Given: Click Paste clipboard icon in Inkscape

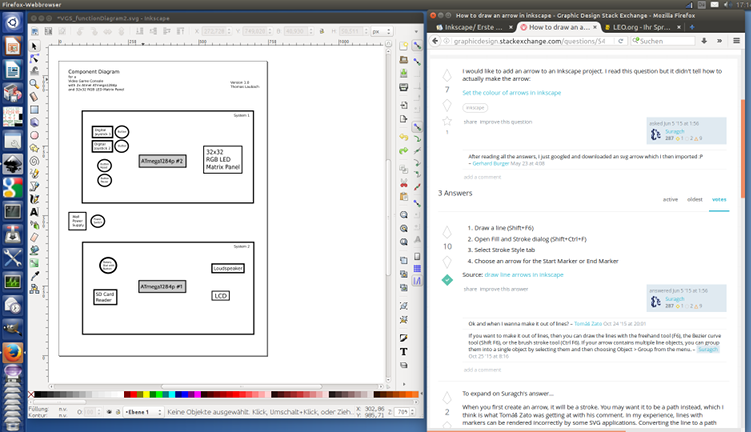Looking at the screenshot, I should point(404,196).
